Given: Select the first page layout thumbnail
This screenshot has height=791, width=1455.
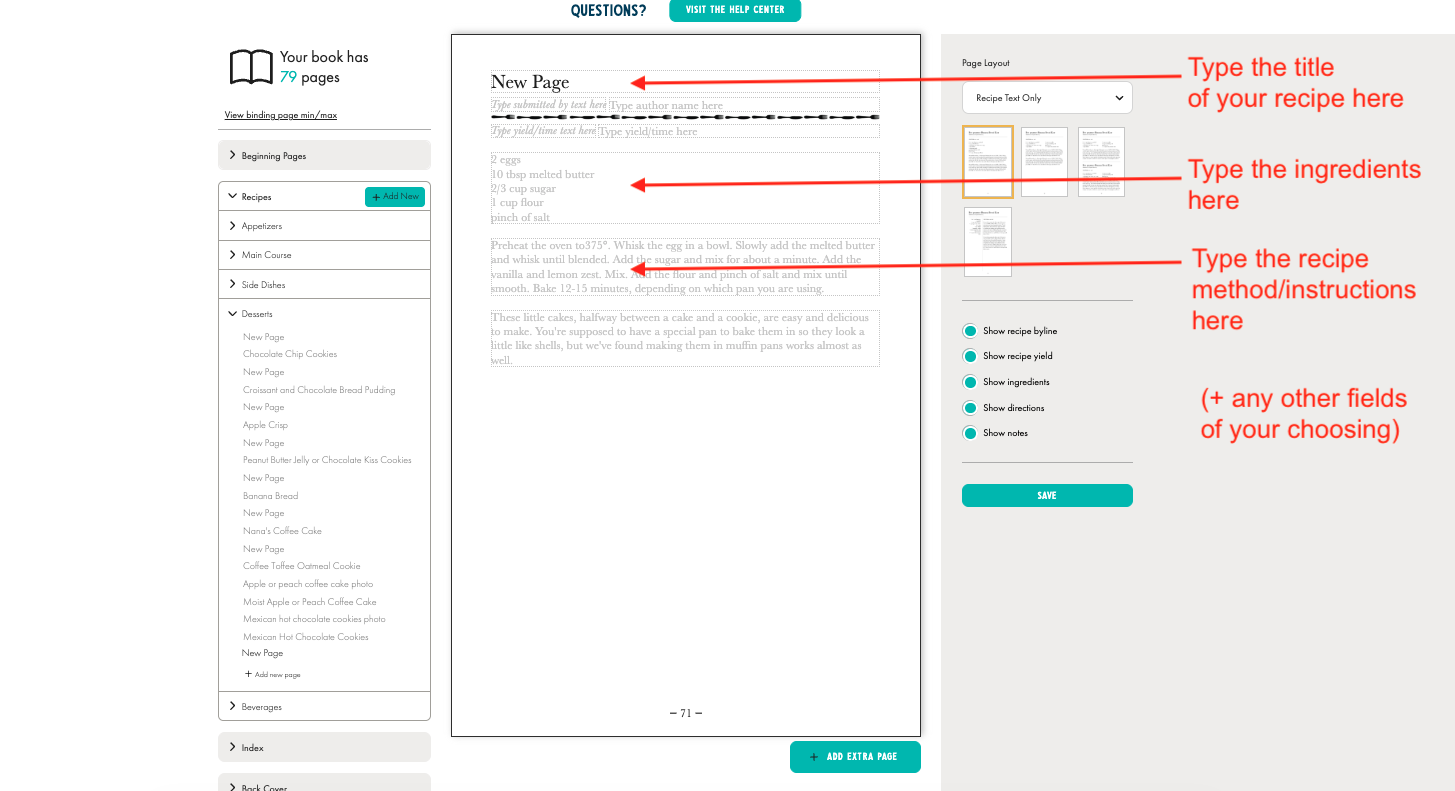Looking at the screenshot, I should (x=987, y=161).
